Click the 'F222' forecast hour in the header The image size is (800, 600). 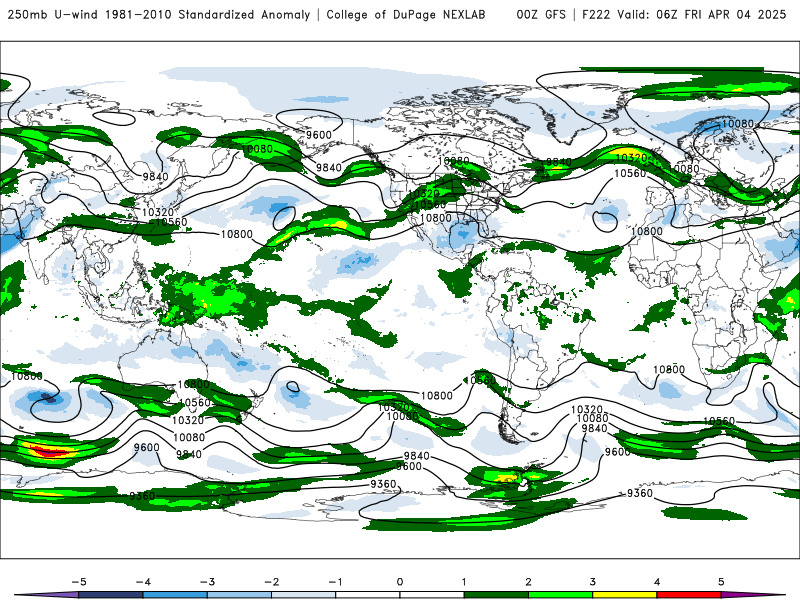tap(596, 14)
